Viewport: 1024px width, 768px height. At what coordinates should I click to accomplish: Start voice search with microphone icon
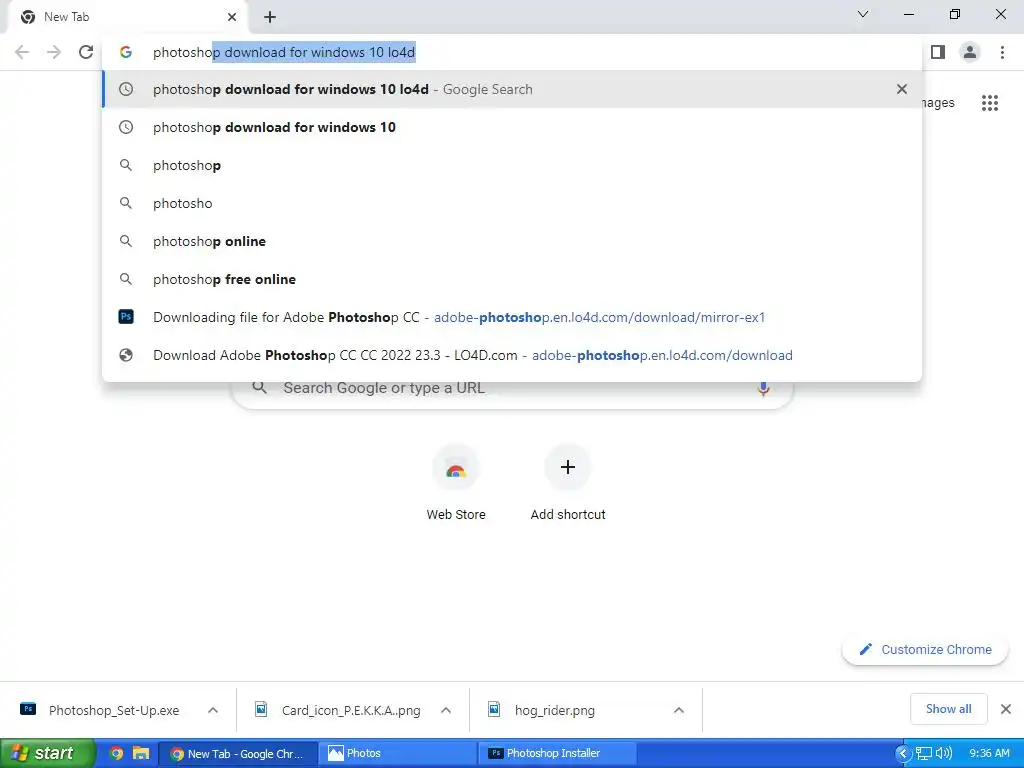coord(763,389)
